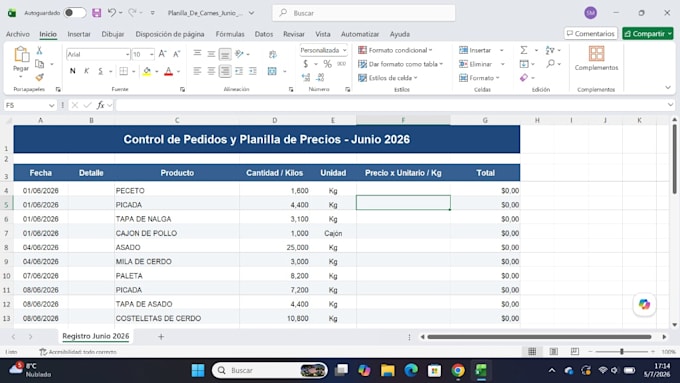The height and width of the screenshot is (383, 680).
Task: Toggle align bottom in Alineación
Action: 225,54
